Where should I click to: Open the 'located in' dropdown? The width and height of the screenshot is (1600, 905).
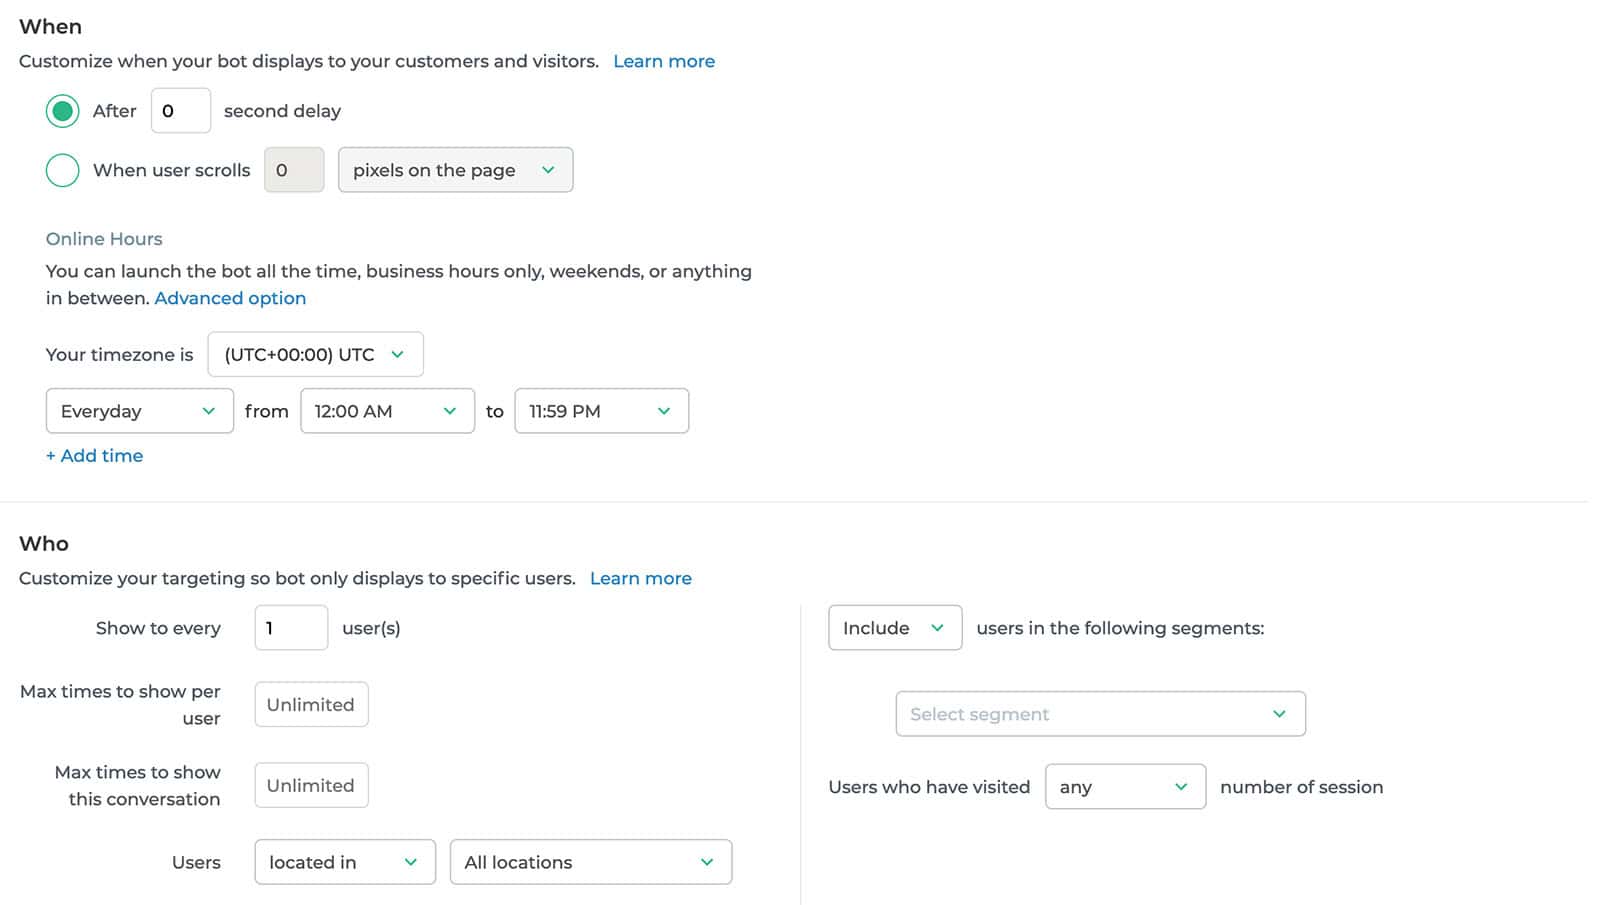345,862
